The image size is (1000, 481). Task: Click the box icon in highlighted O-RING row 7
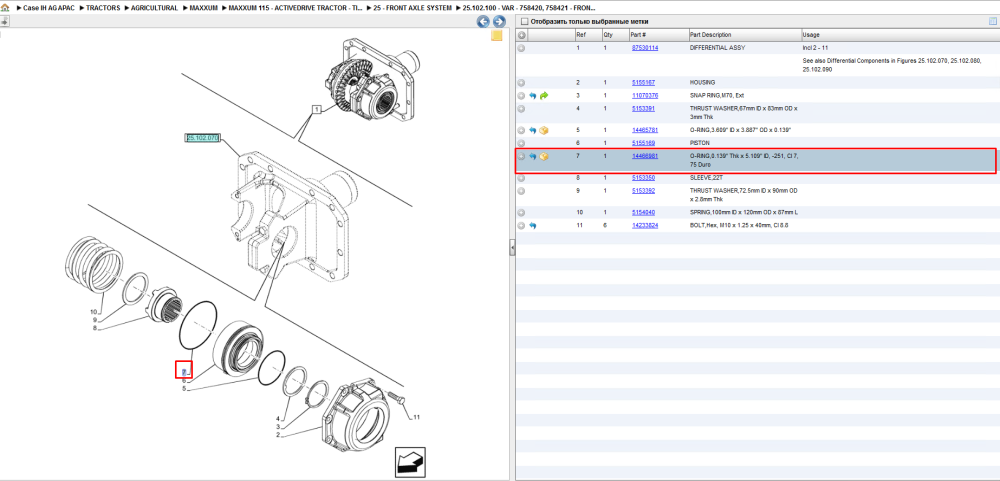tap(544, 156)
